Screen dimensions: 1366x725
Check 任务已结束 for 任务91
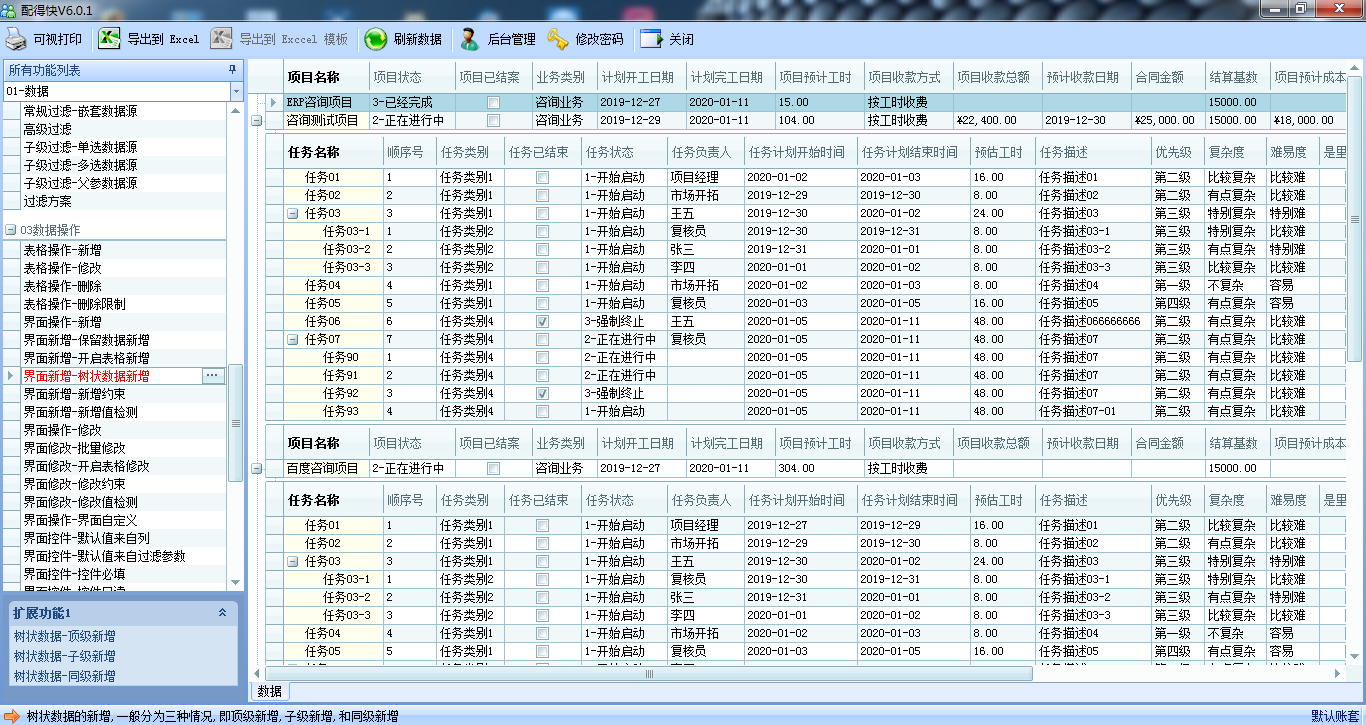[x=542, y=376]
